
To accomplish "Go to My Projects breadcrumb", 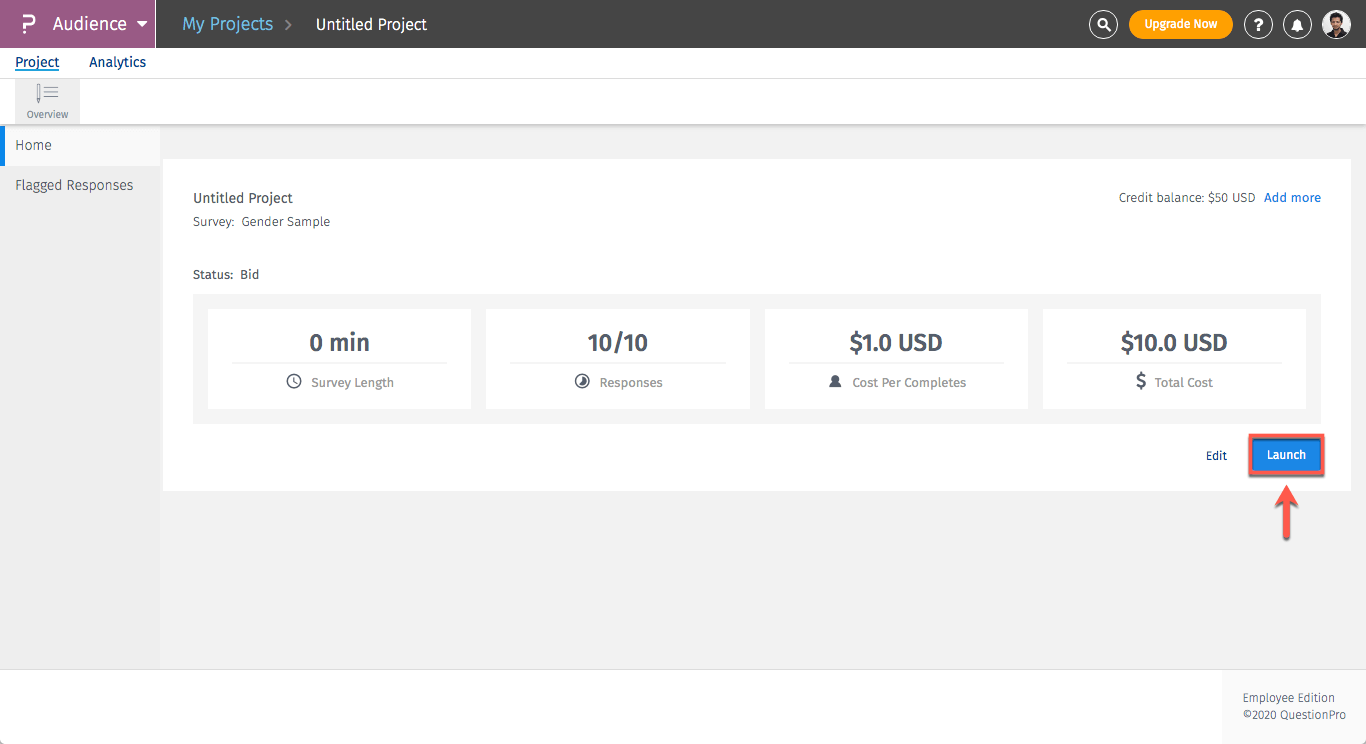I will coord(227,24).
